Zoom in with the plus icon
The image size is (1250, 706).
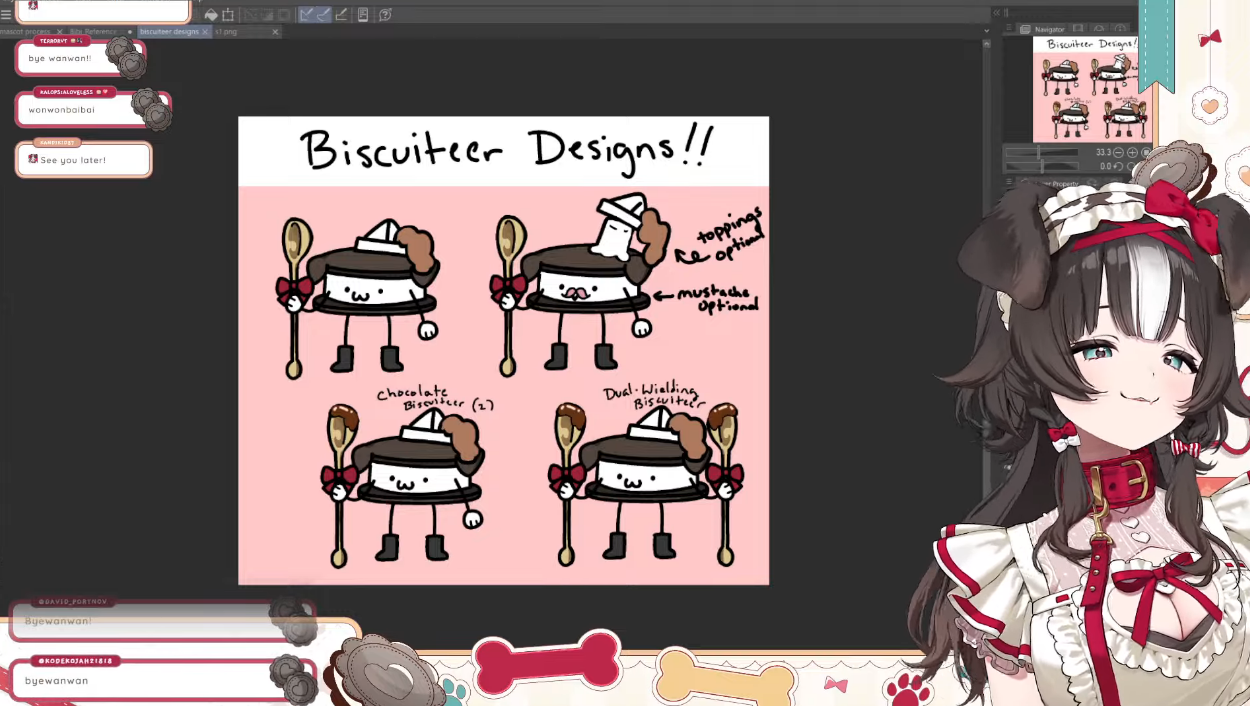coord(1132,152)
